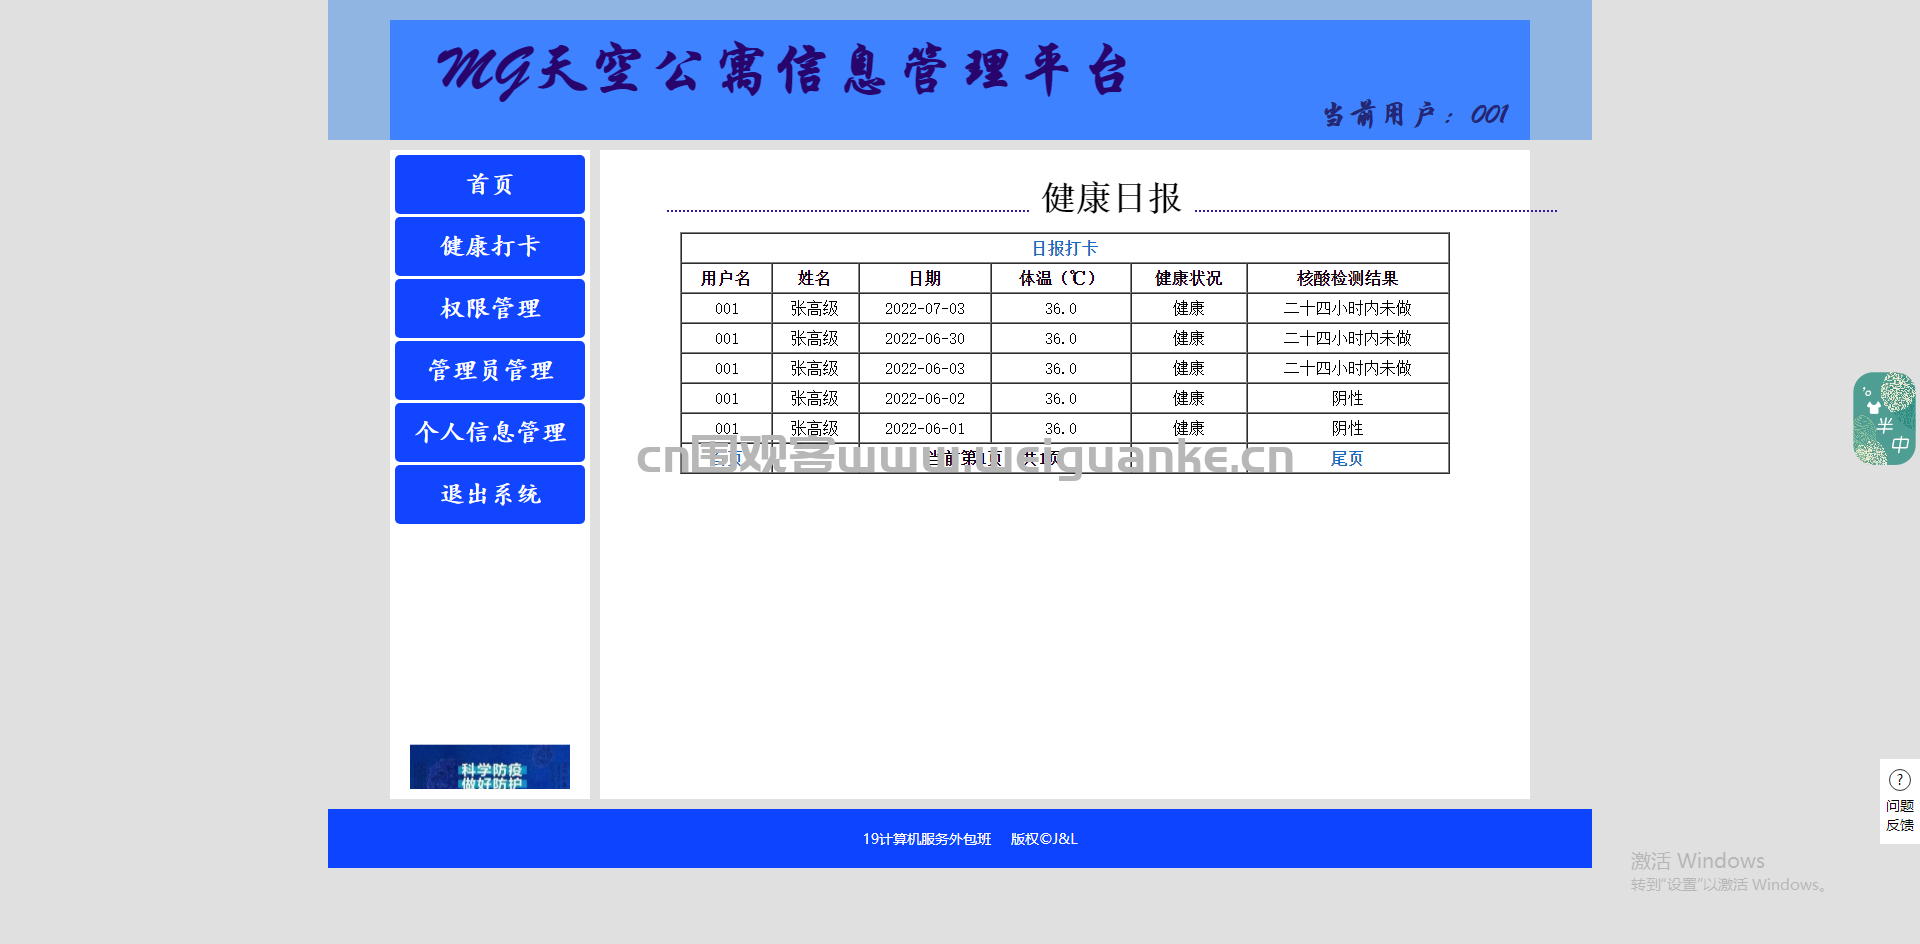Click 退出系统 to log out
This screenshot has width=1920, height=944.
[x=490, y=494]
